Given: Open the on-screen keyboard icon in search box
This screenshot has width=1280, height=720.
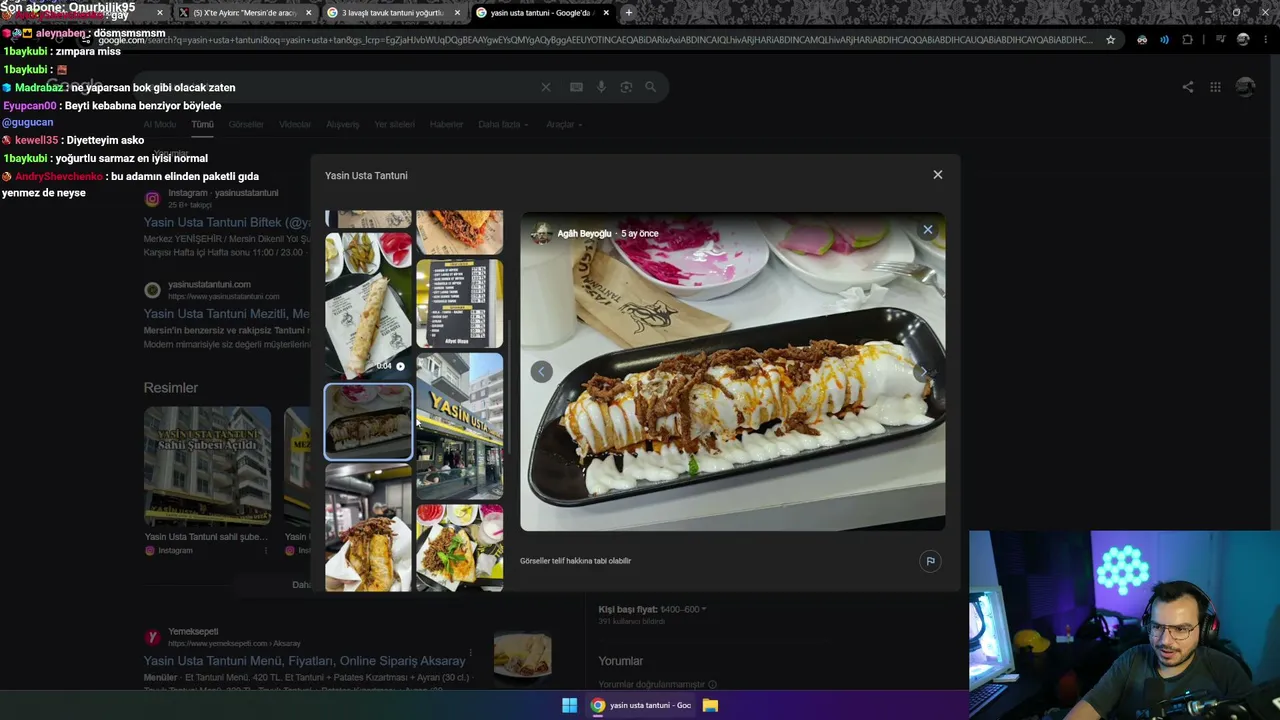Looking at the screenshot, I should point(576,87).
